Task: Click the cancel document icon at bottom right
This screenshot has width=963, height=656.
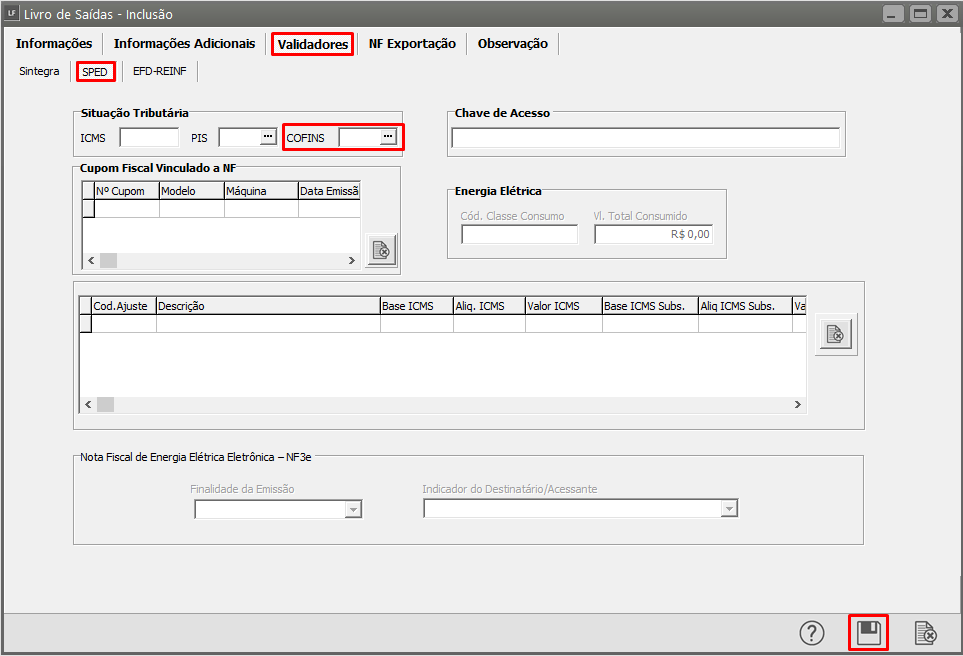Action: (x=926, y=633)
